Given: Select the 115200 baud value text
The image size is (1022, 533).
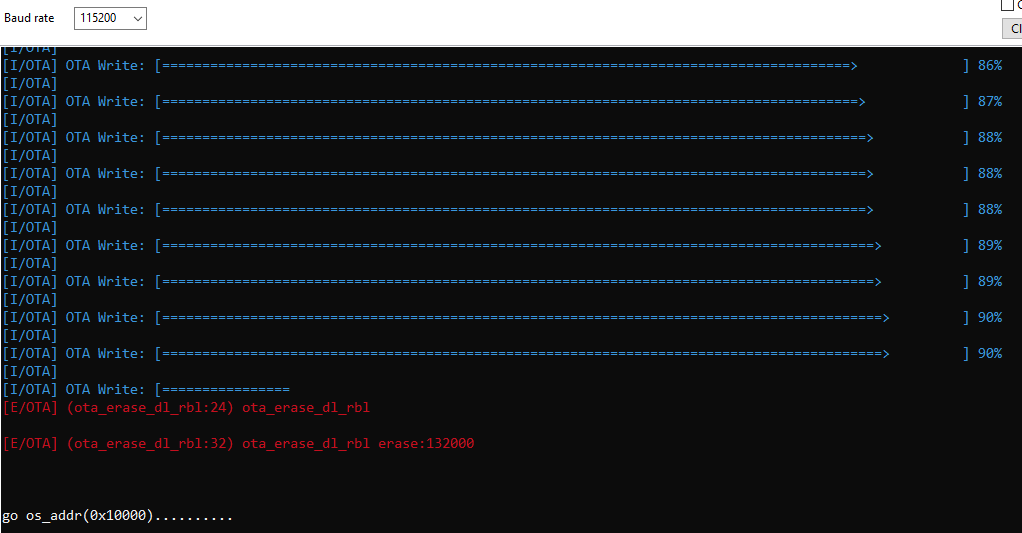Looking at the screenshot, I should [x=98, y=18].
